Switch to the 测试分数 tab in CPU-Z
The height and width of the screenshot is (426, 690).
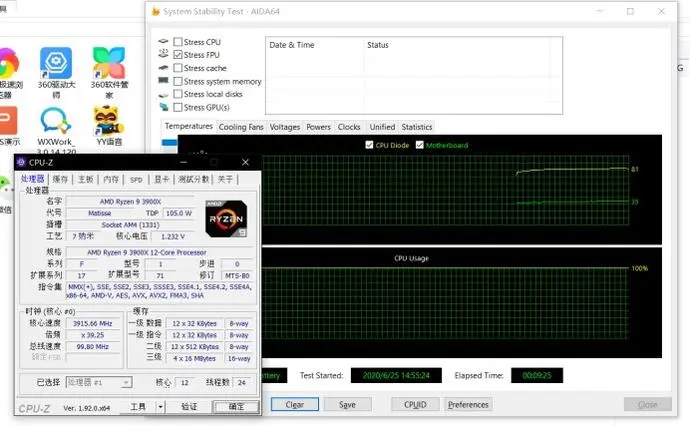(194, 179)
